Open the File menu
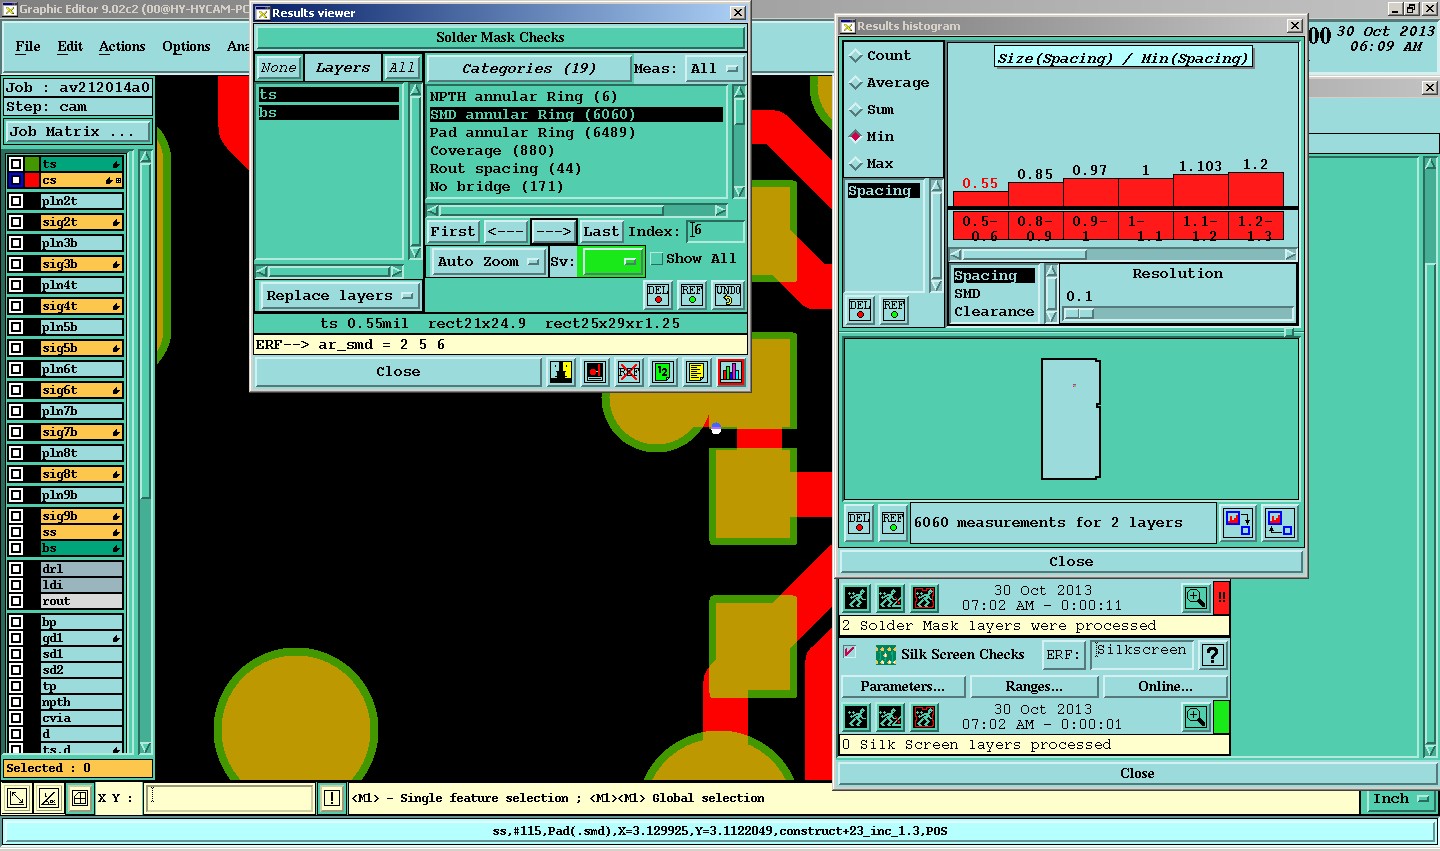Screen dimensions: 1440x851 click(28, 47)
